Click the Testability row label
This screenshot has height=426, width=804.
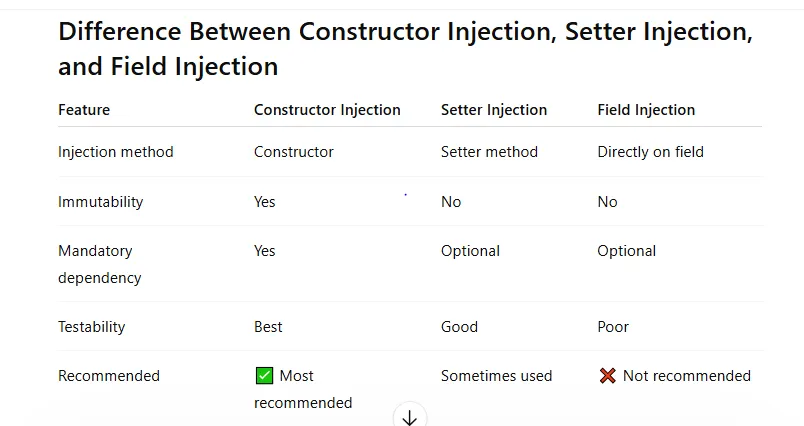pyautogui.click(x=92, y=327)
